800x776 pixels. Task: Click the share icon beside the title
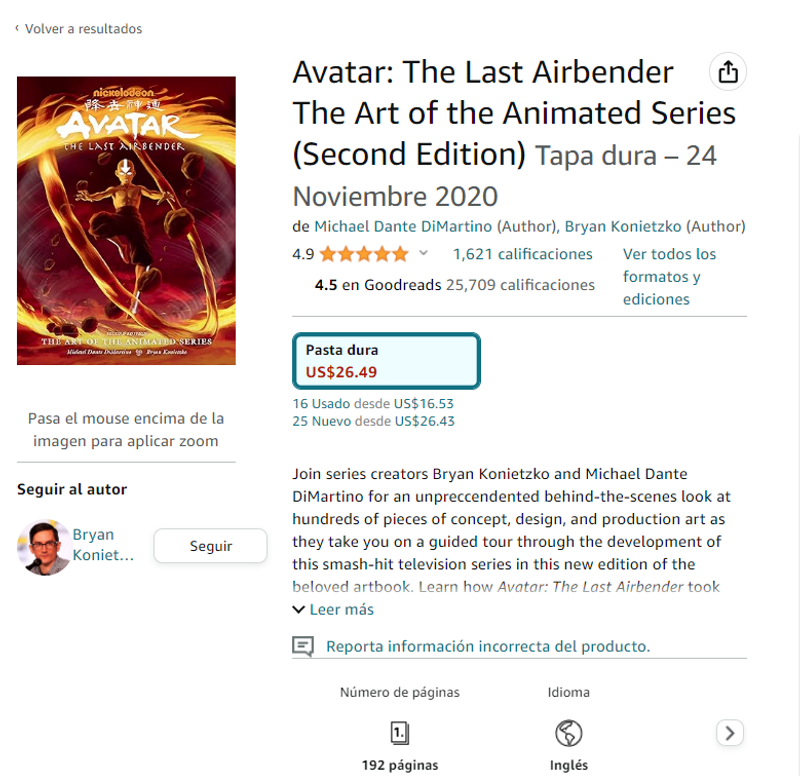(728, 71)
